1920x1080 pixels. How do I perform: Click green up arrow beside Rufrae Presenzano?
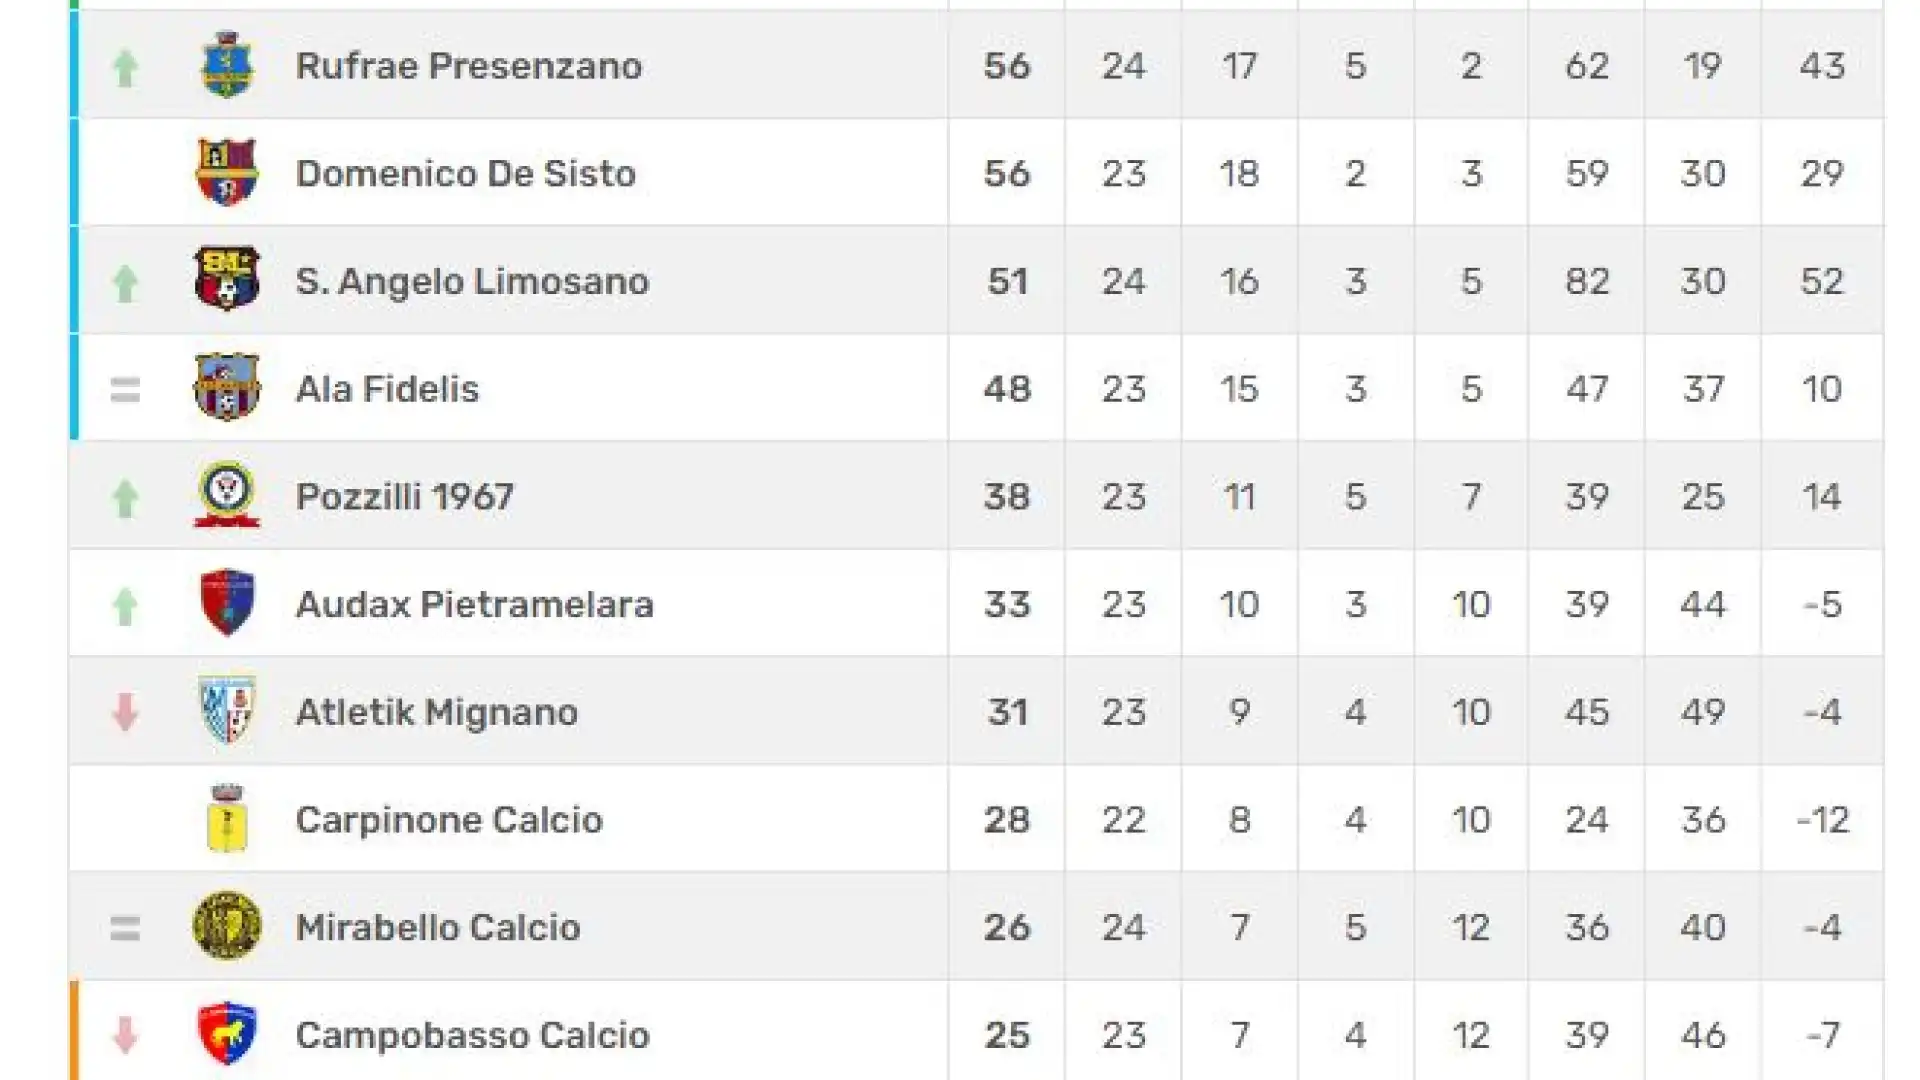pos(125,68)
